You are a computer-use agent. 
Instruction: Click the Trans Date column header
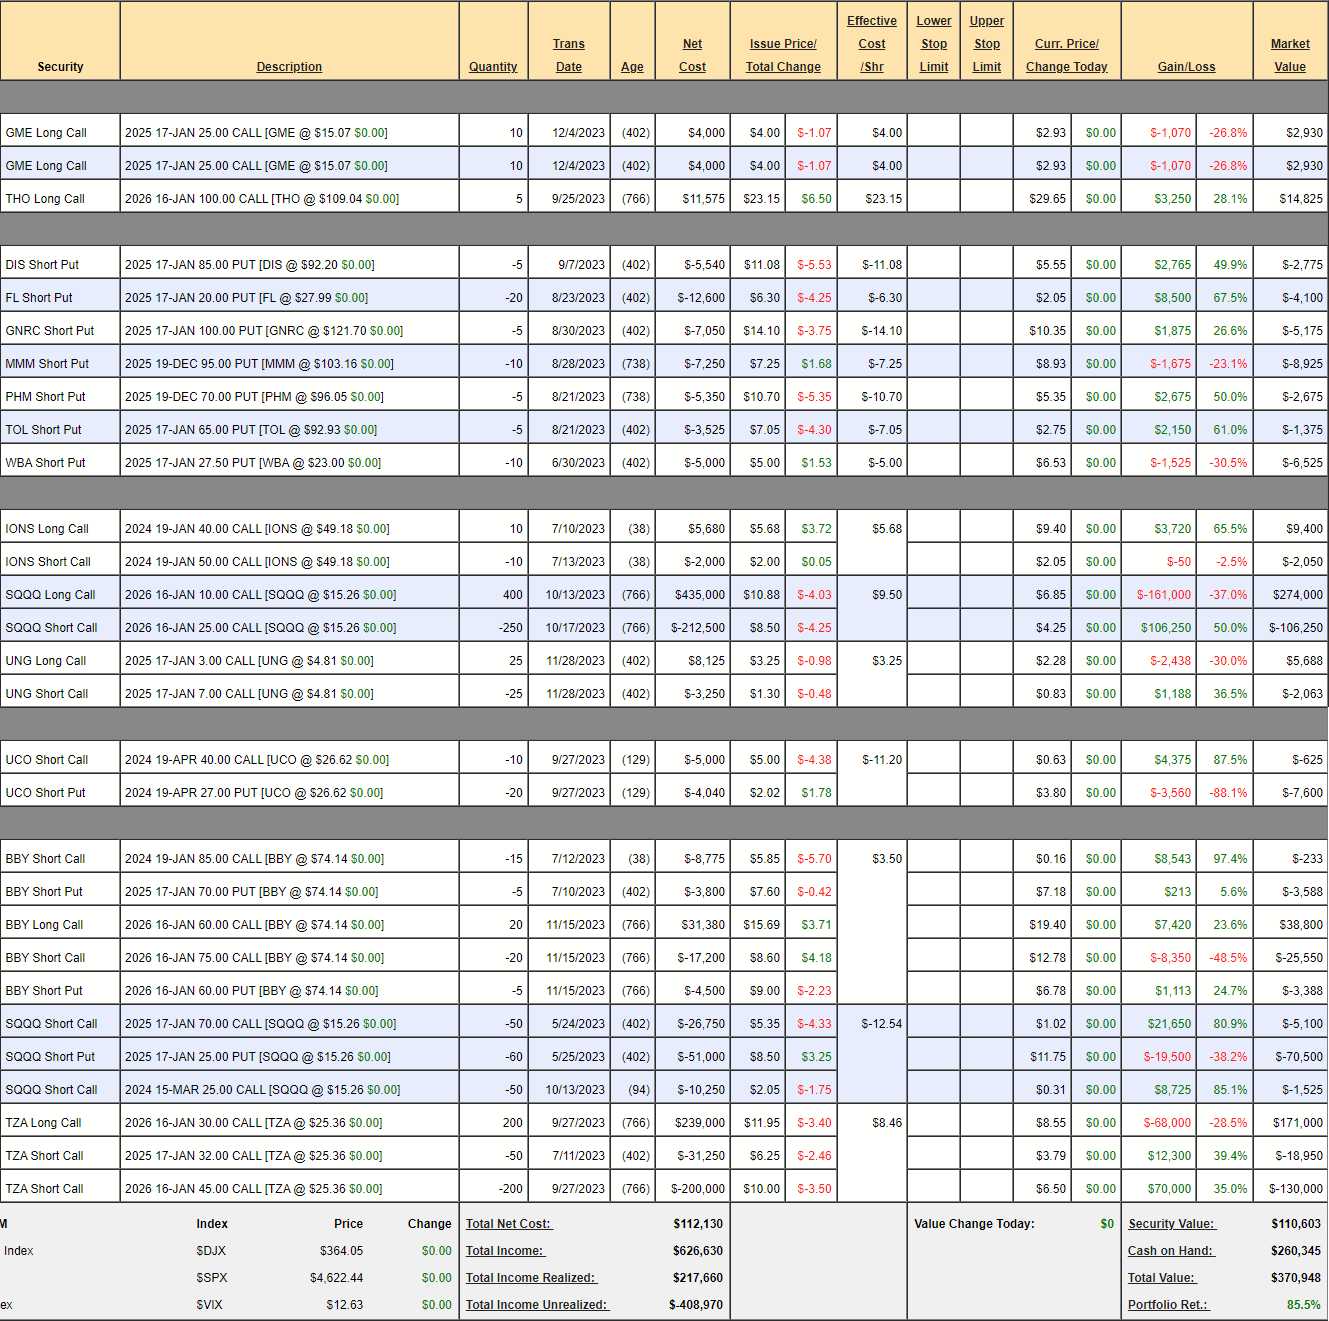[x=568, y=55]
